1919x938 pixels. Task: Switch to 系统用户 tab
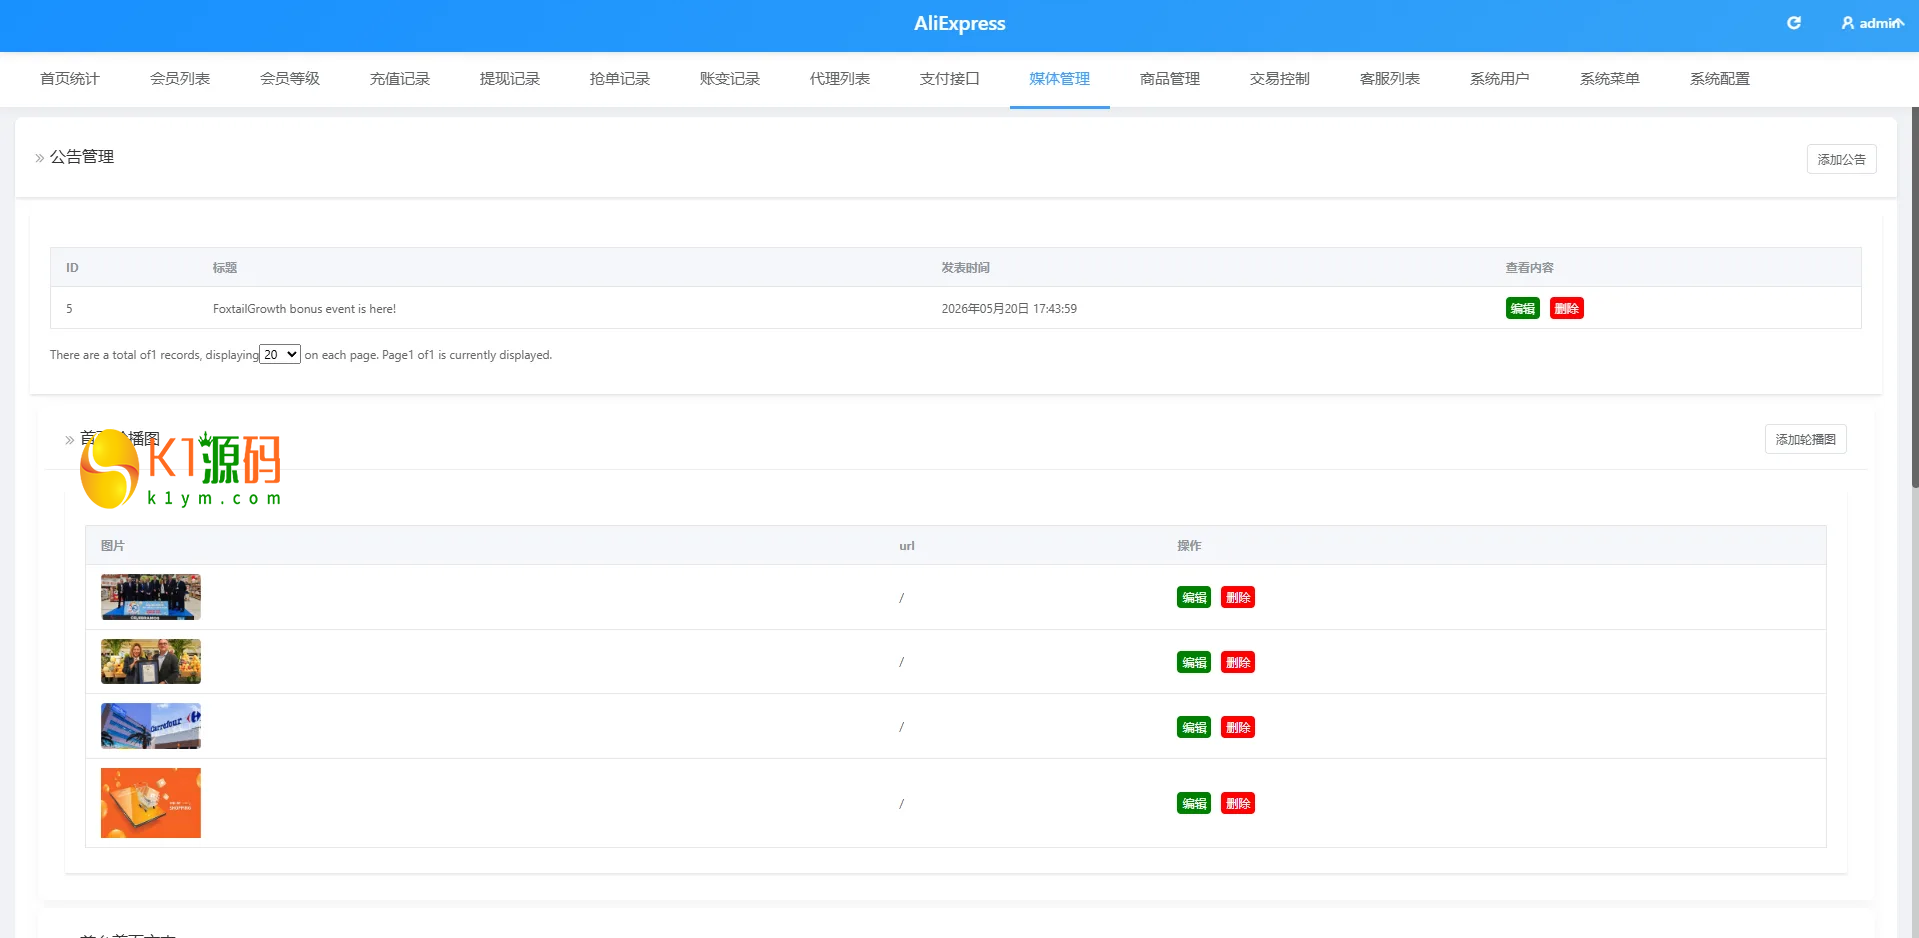[x=1500, y=79]
